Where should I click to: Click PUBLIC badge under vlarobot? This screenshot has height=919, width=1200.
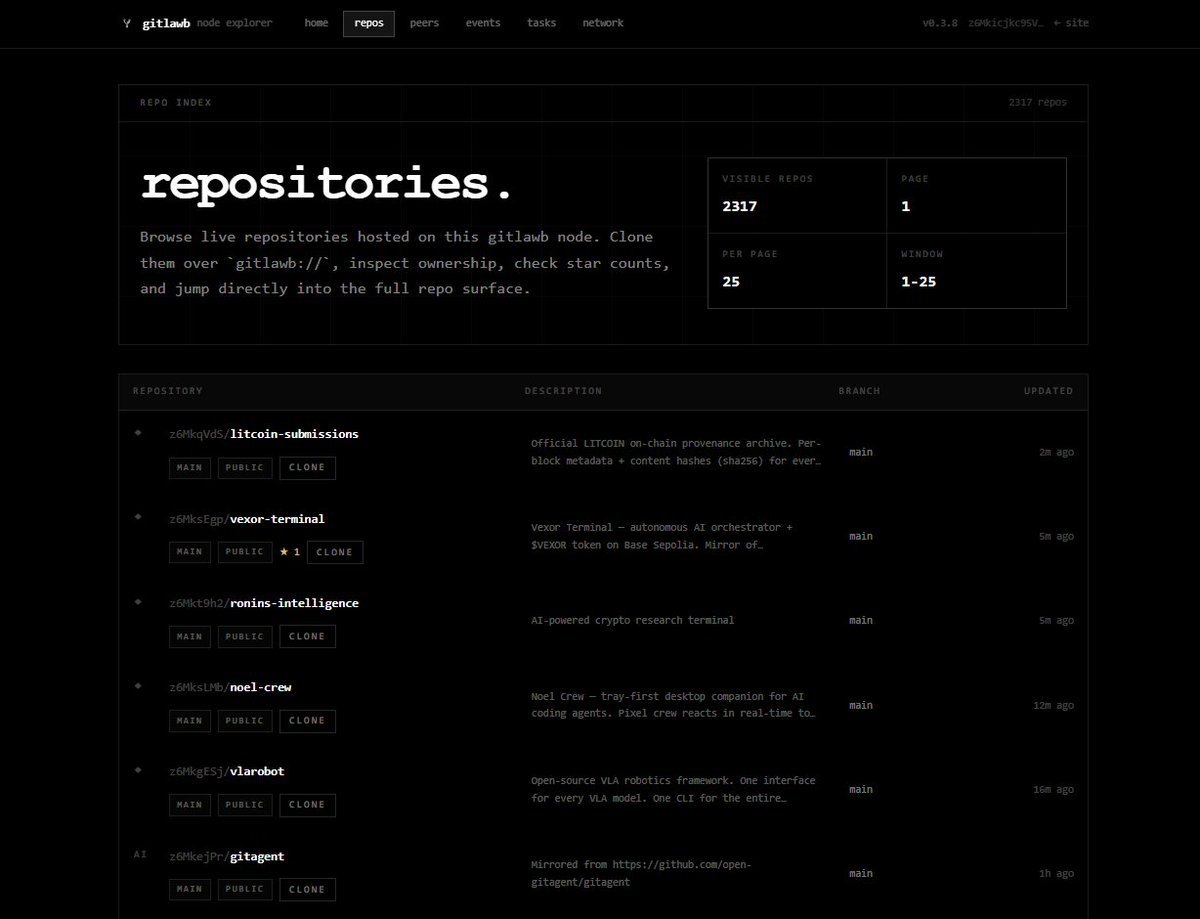click(x=245, y=804)
